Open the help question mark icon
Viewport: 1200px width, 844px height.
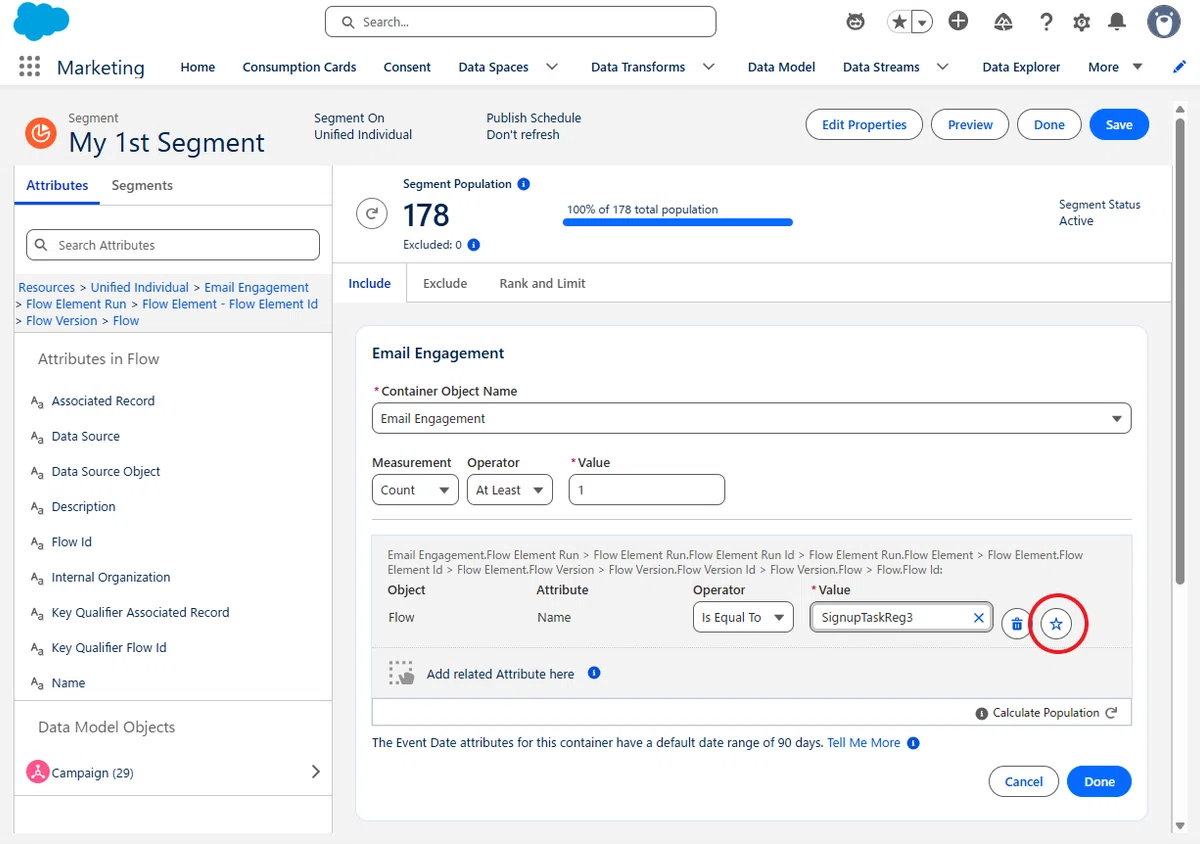(1046, 22)
